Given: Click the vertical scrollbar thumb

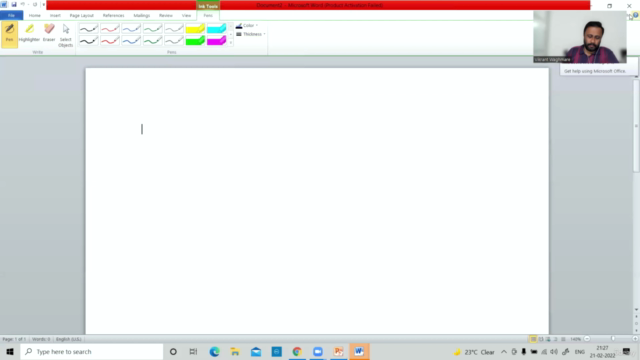Looking at the screenshot, I should (636, 126).
